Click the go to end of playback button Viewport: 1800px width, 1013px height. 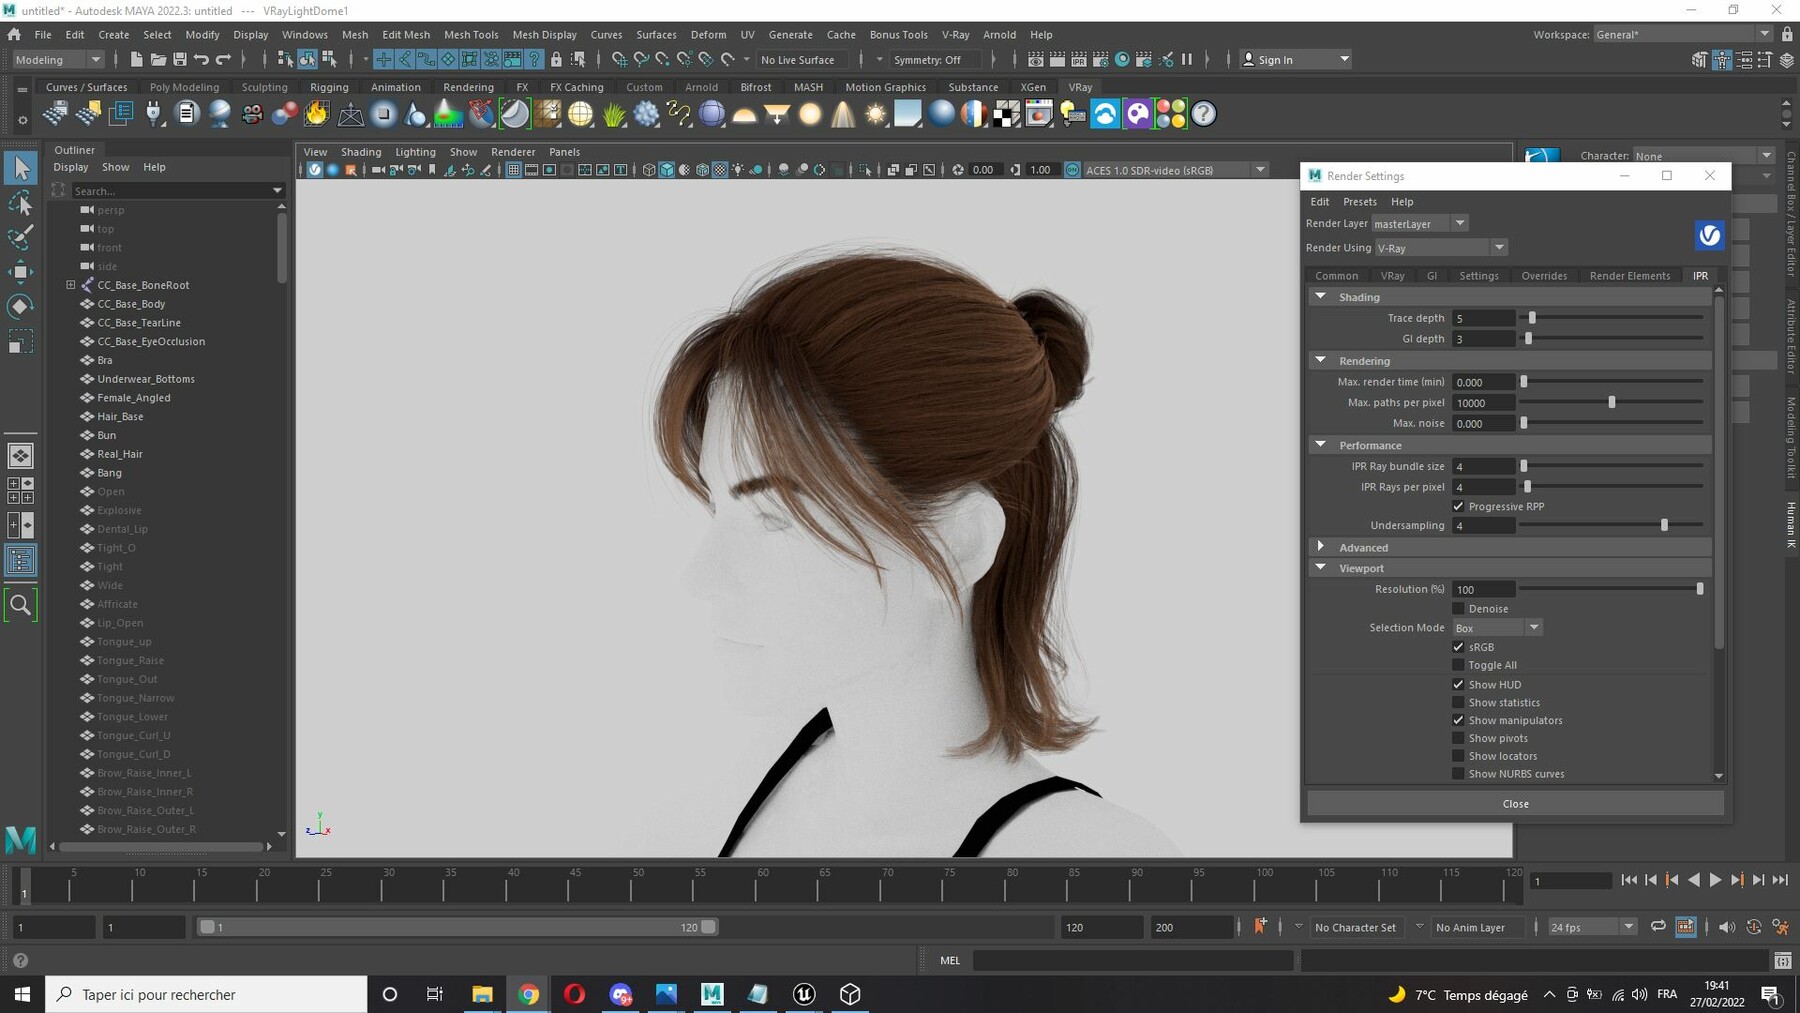point(1780,880)
